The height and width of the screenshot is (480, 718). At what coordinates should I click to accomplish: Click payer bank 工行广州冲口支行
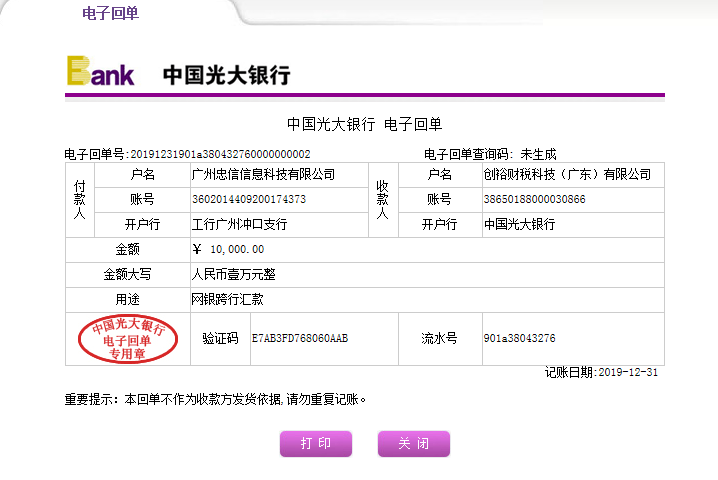coord(239,224)
